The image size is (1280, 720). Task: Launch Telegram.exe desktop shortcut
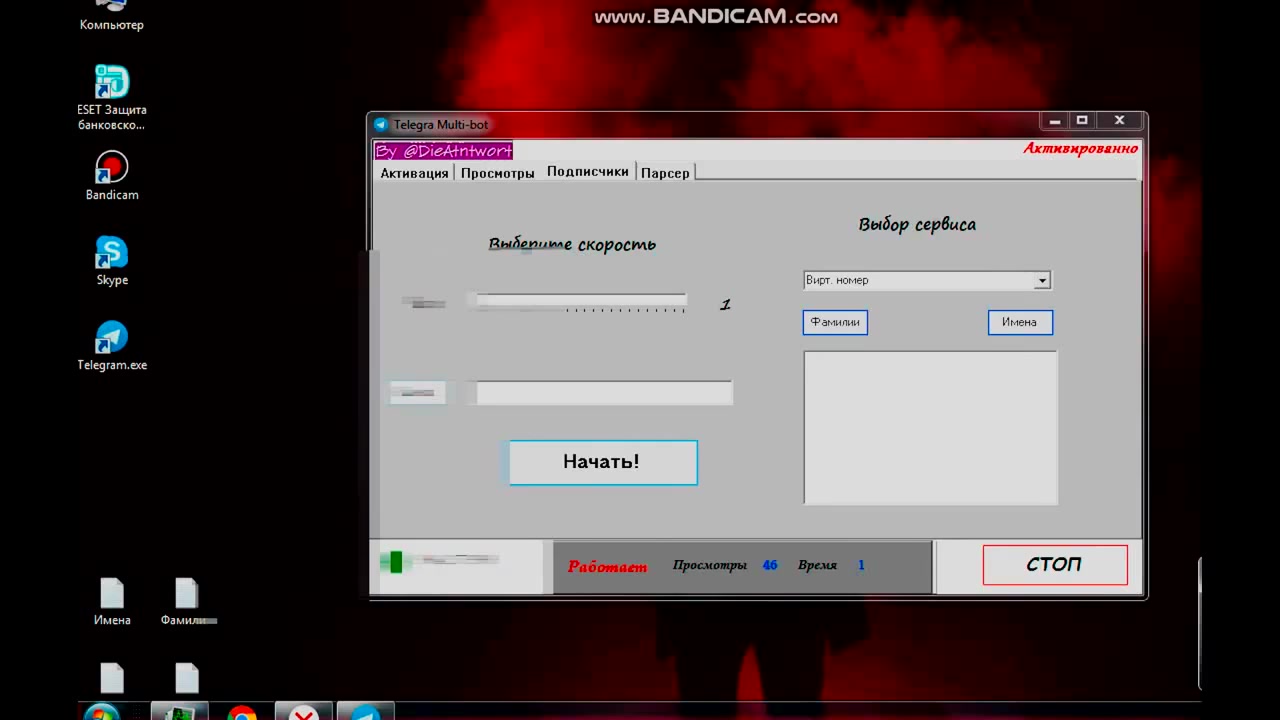[x=111, y=338]
